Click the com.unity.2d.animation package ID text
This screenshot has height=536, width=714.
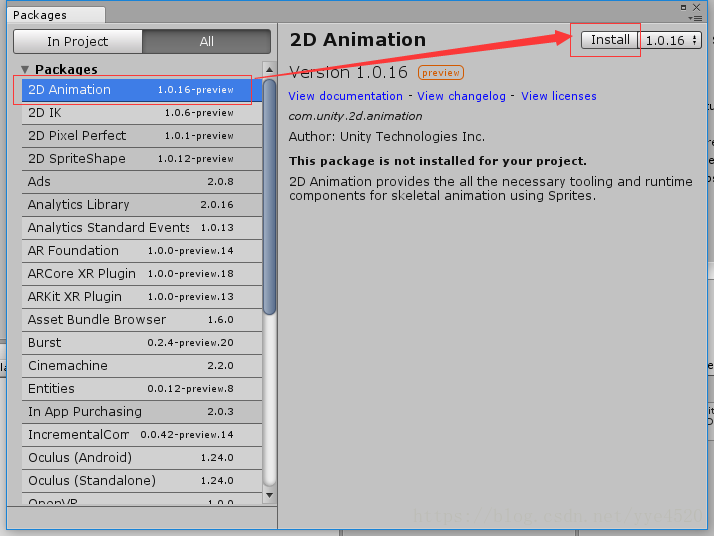(x=355, y=116)
